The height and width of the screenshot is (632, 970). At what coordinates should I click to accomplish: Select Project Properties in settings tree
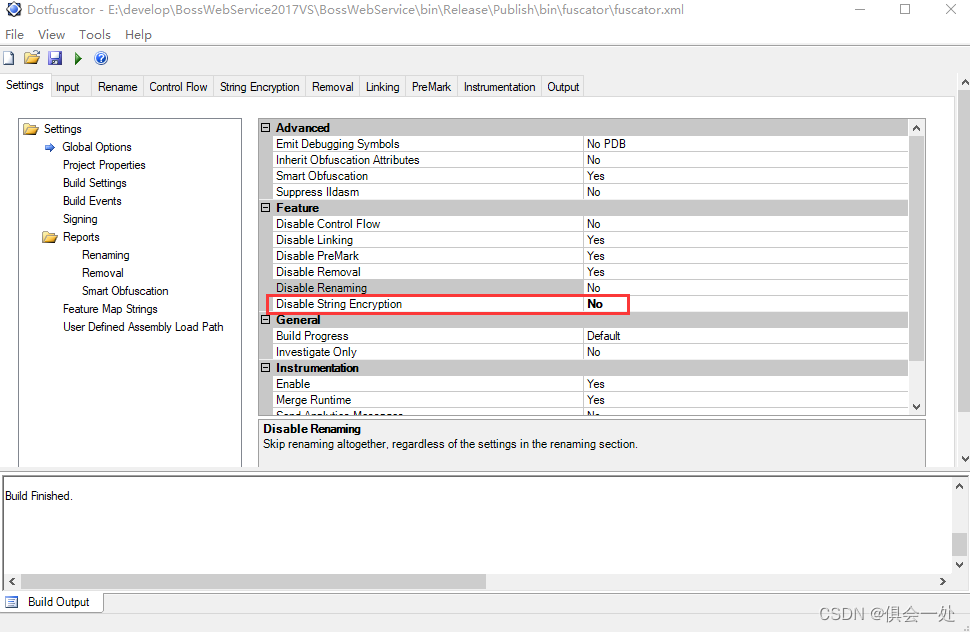104,165
